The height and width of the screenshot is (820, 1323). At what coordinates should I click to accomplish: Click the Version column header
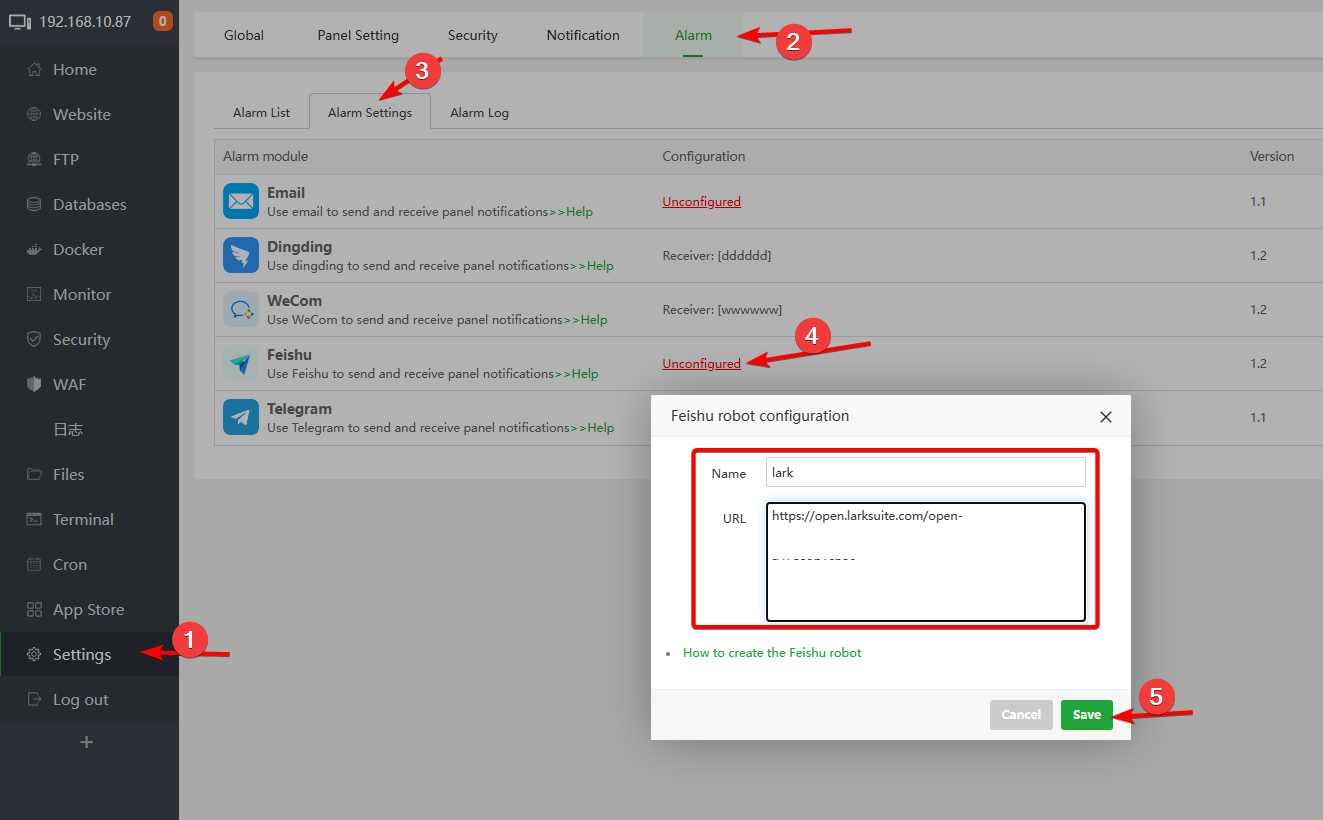(1272, 156)
